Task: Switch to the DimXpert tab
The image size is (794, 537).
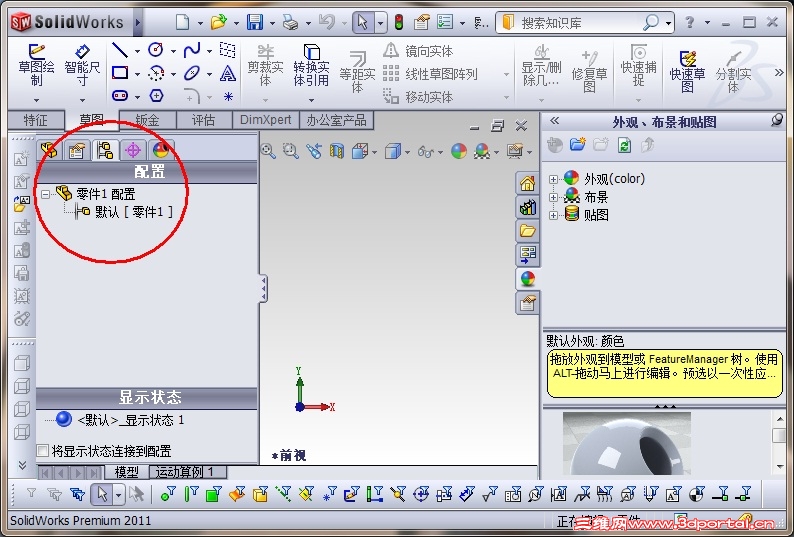Action: click(x=265, y=120)
